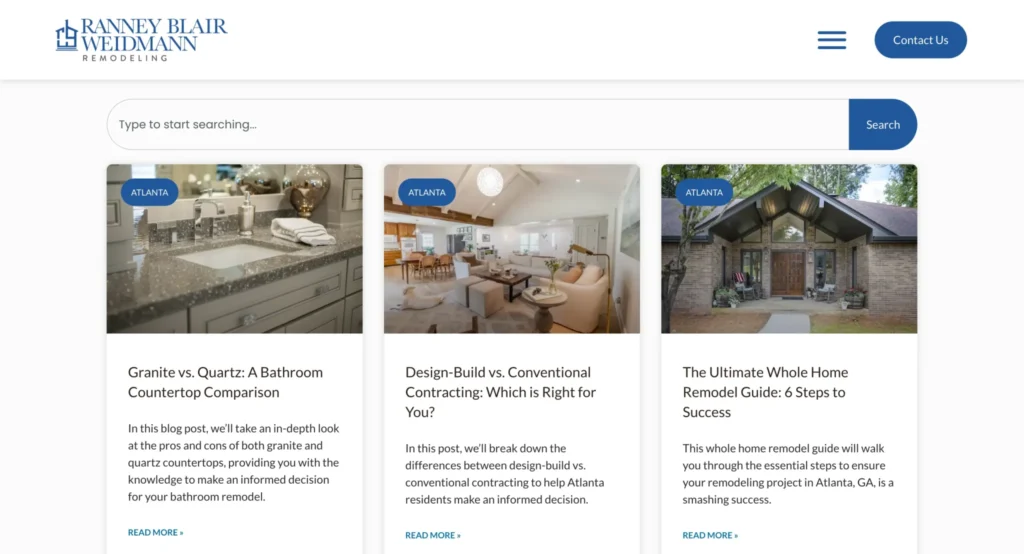Click the whole home remodel excerpt text
Viewport: 1024px width, 554px height.
coord(787,474)
